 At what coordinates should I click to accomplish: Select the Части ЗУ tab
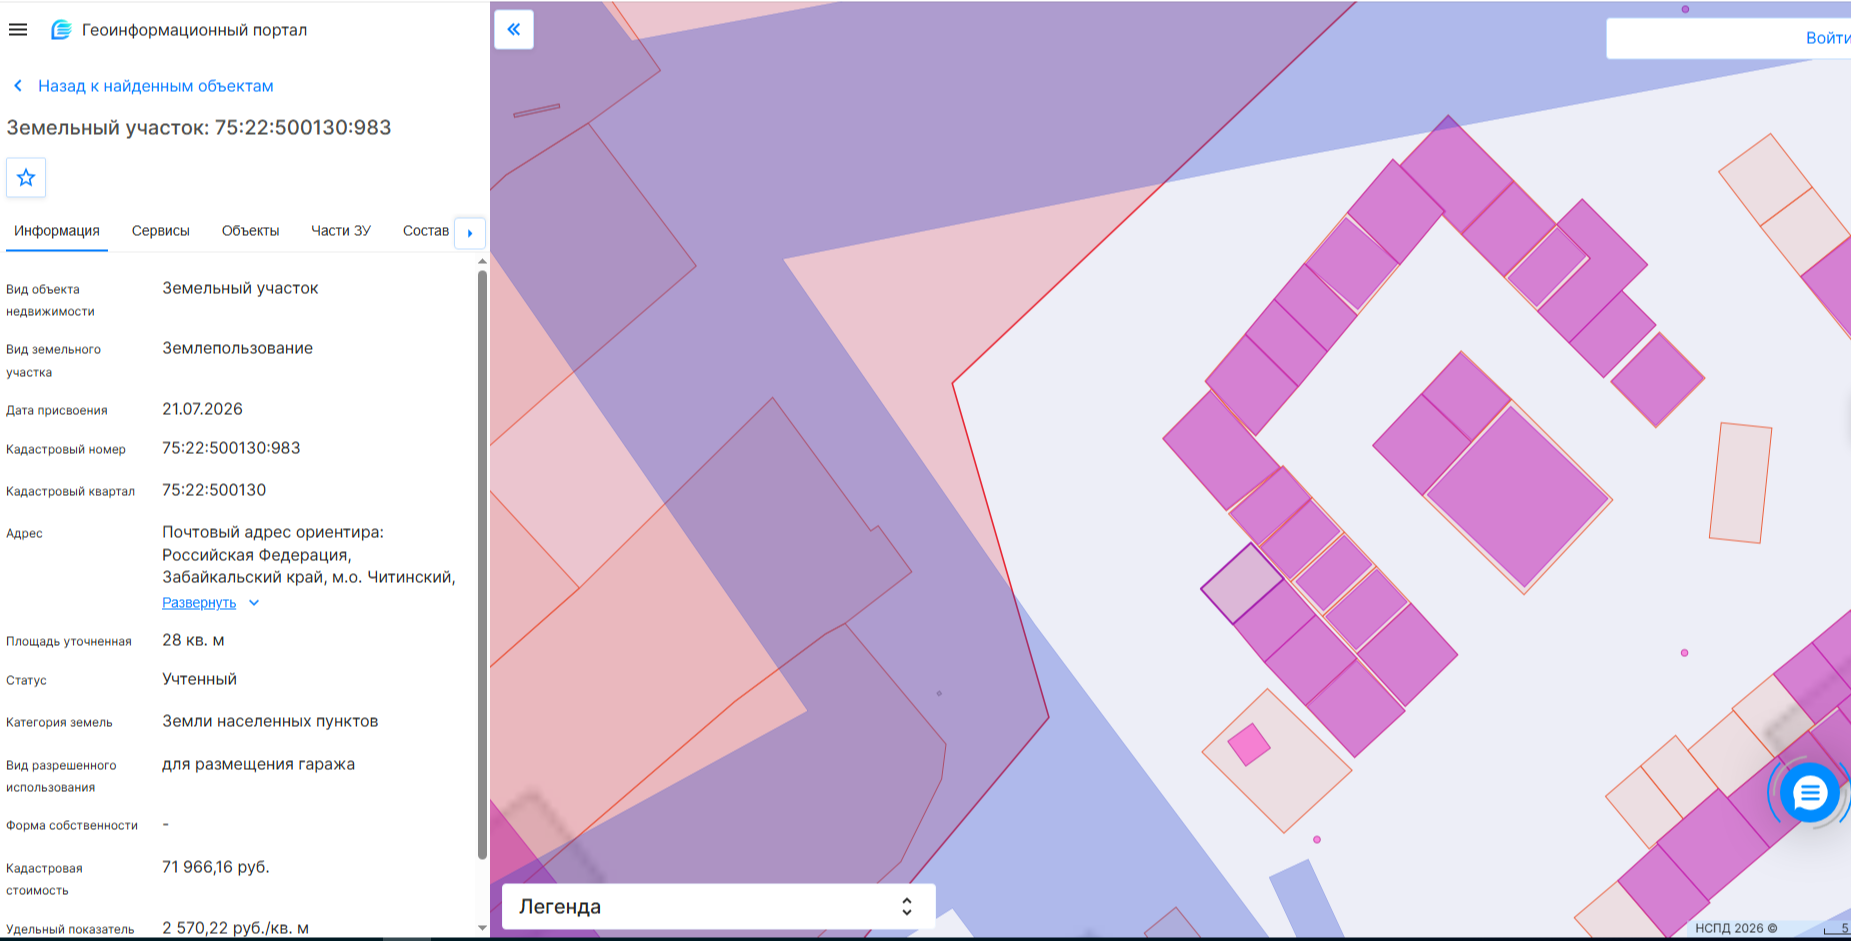tap(340, 231)
